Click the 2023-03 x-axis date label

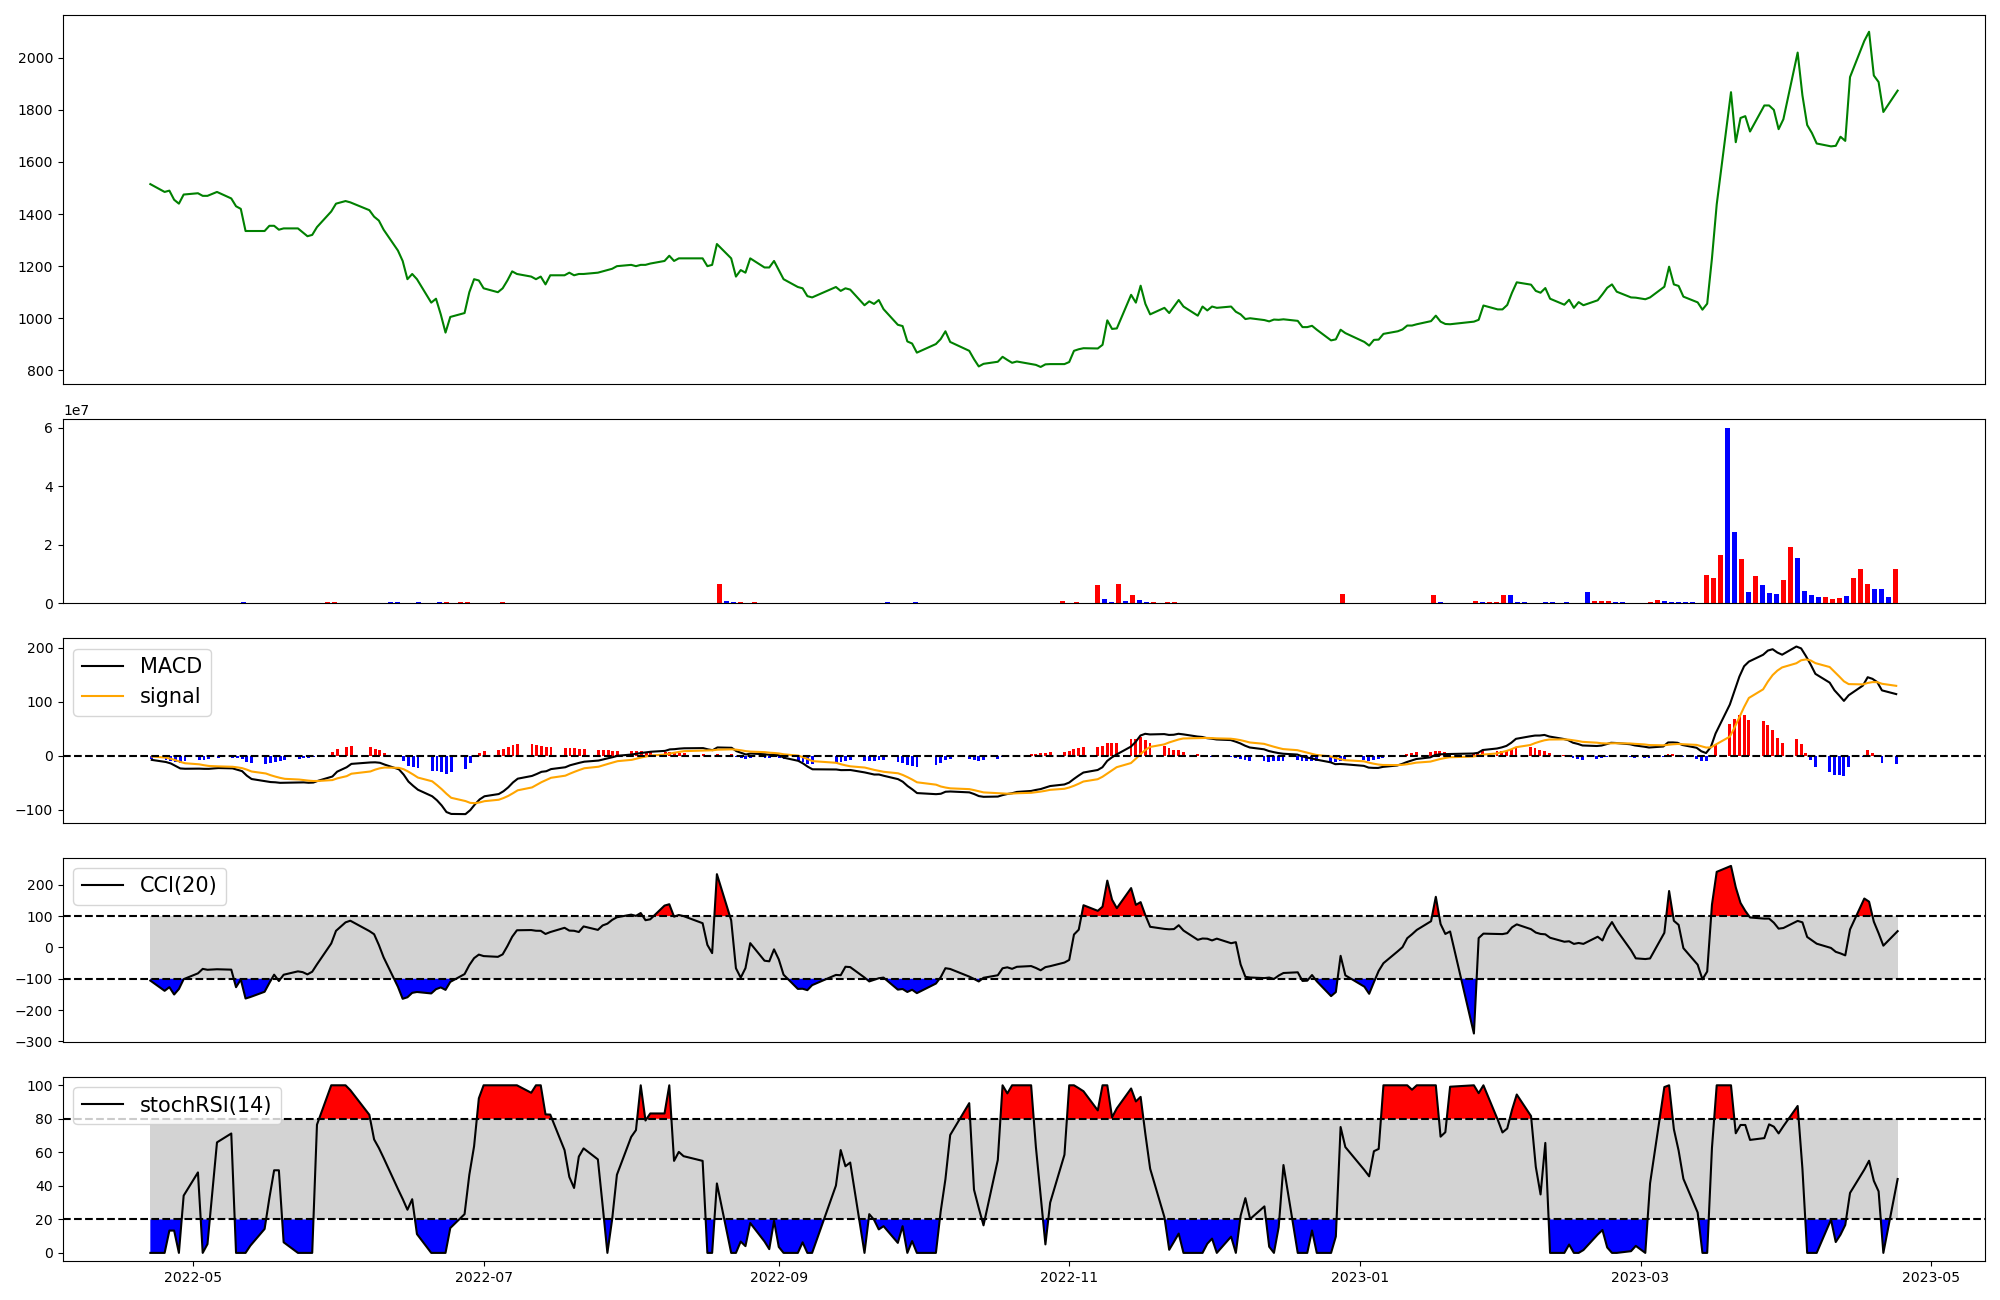(x=1641, y=1277)
